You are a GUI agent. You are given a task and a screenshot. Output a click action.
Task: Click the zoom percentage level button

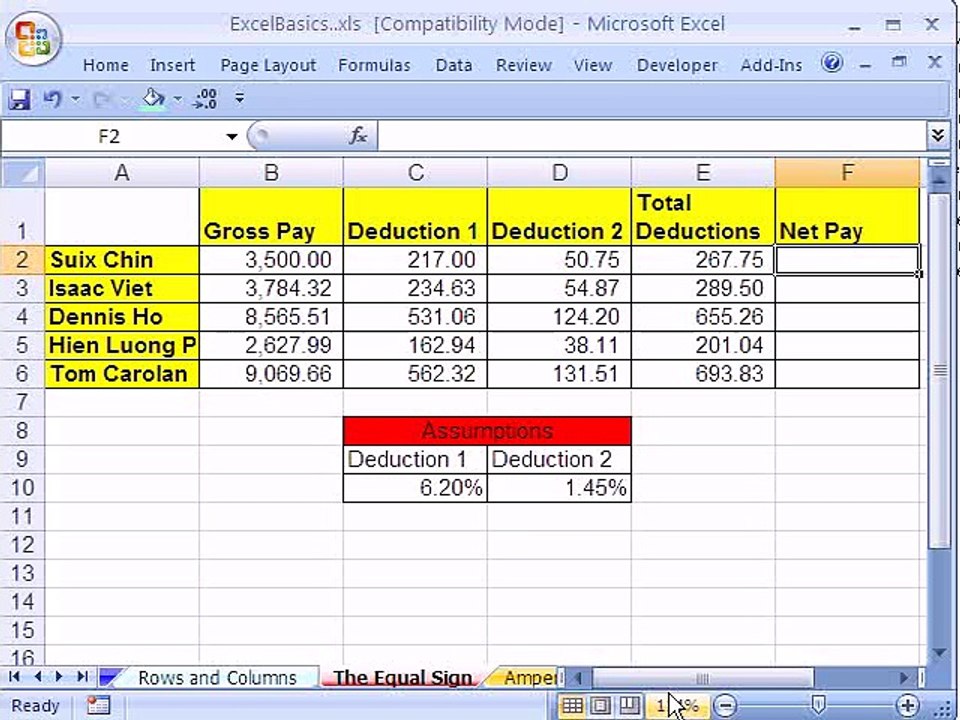point(677,705)
